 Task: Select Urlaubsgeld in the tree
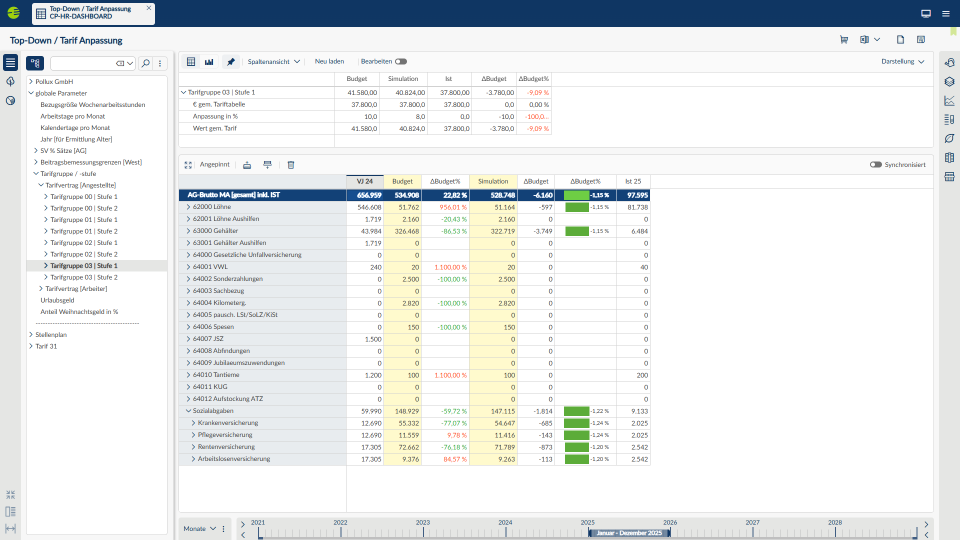tap(57, 300)
